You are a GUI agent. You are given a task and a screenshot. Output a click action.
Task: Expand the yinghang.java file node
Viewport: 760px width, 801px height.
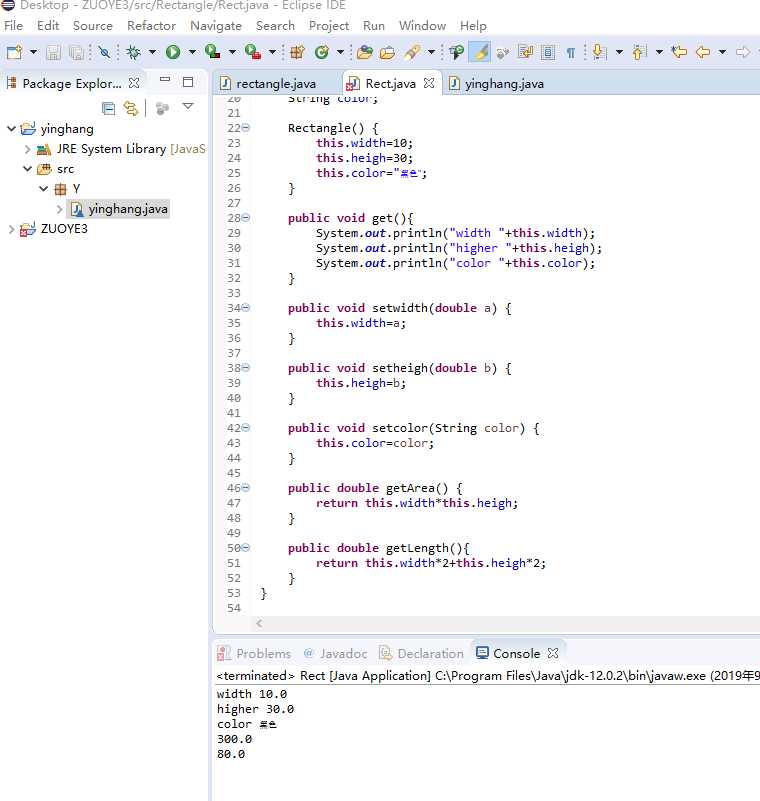tap(59, 209)
